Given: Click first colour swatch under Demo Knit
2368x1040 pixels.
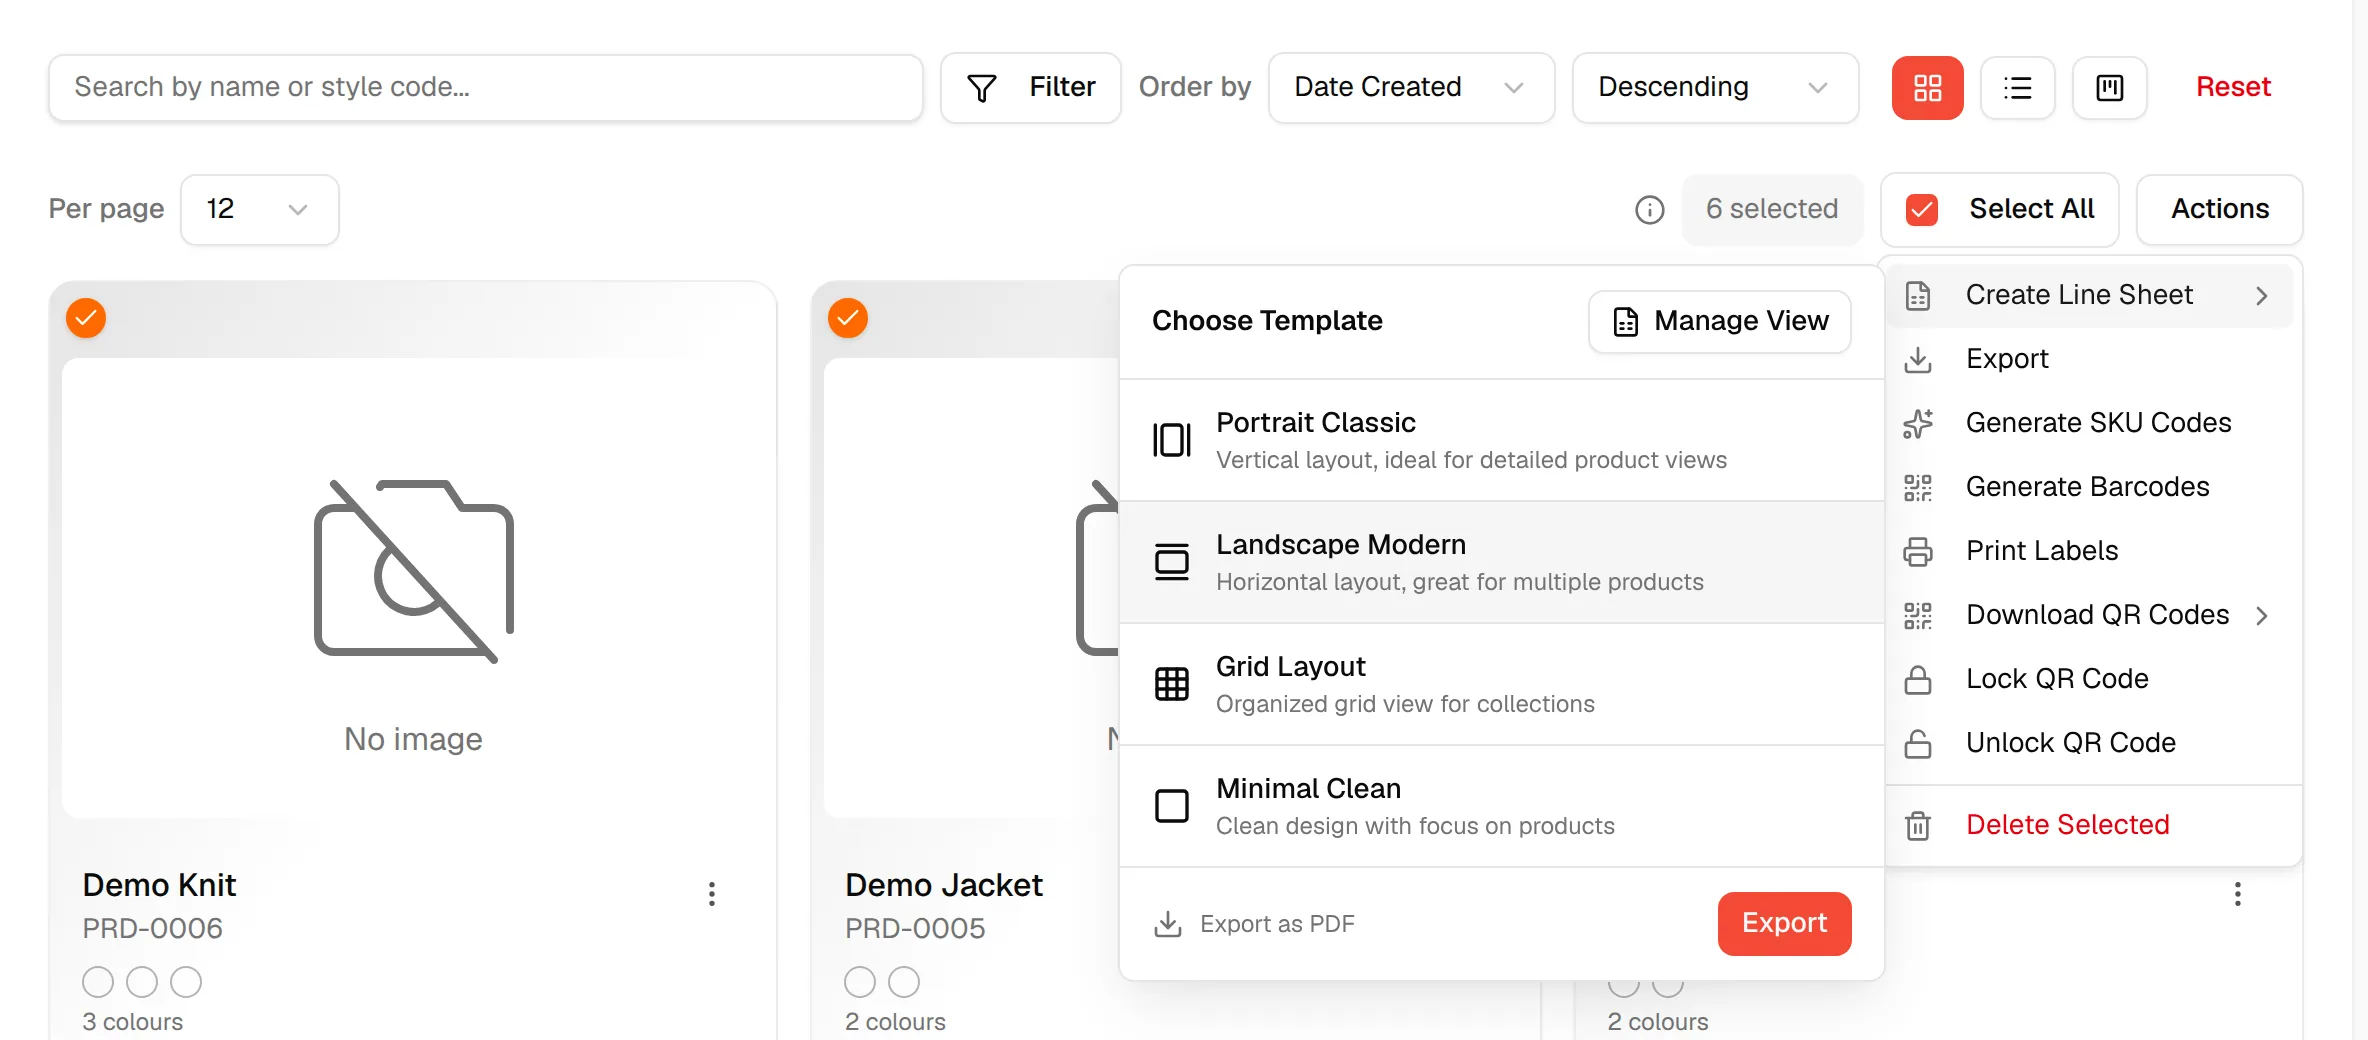Looking at the screenshot, I should (x=98, y=982).
